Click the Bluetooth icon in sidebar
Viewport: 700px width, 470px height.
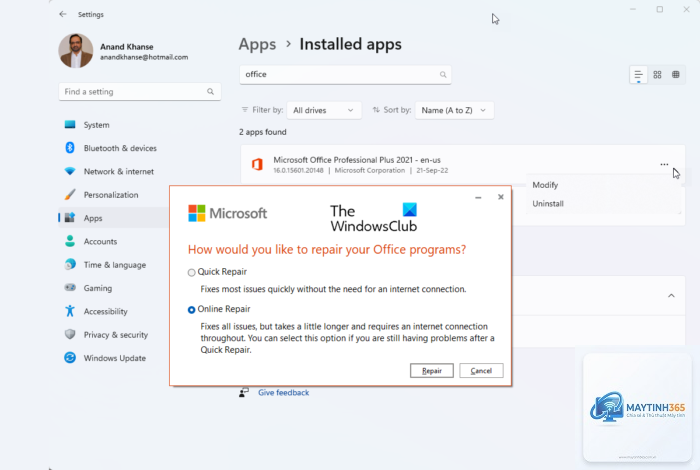point(70,148)
